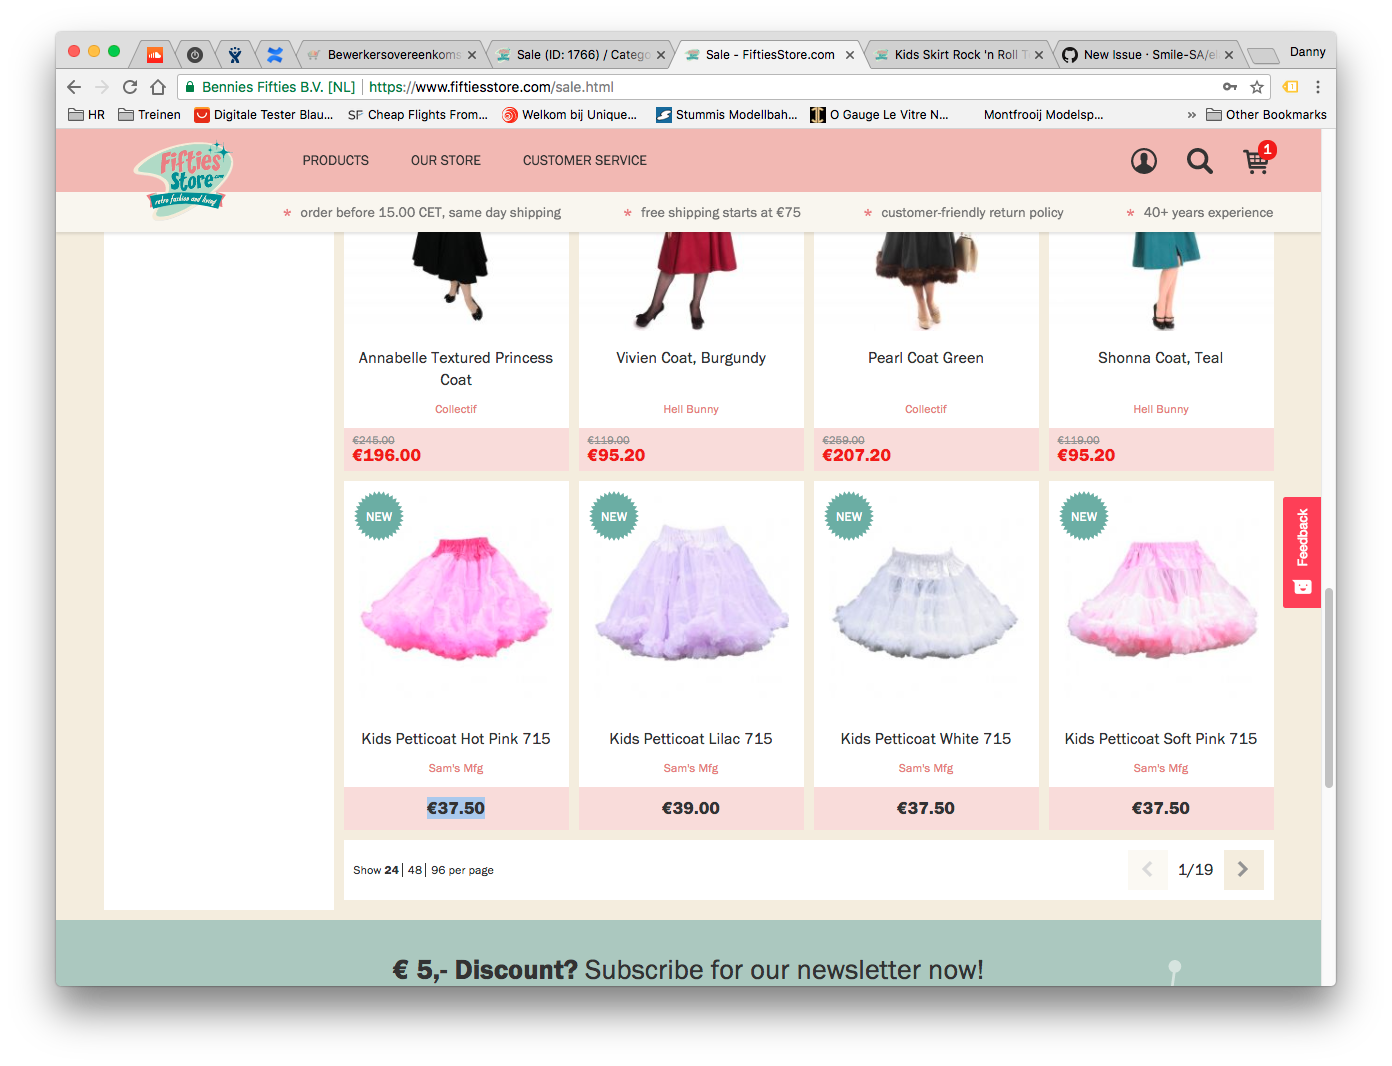
Task: Open the PRODUCTS menu
Action: pyautogui.click(x=336, y=161)
